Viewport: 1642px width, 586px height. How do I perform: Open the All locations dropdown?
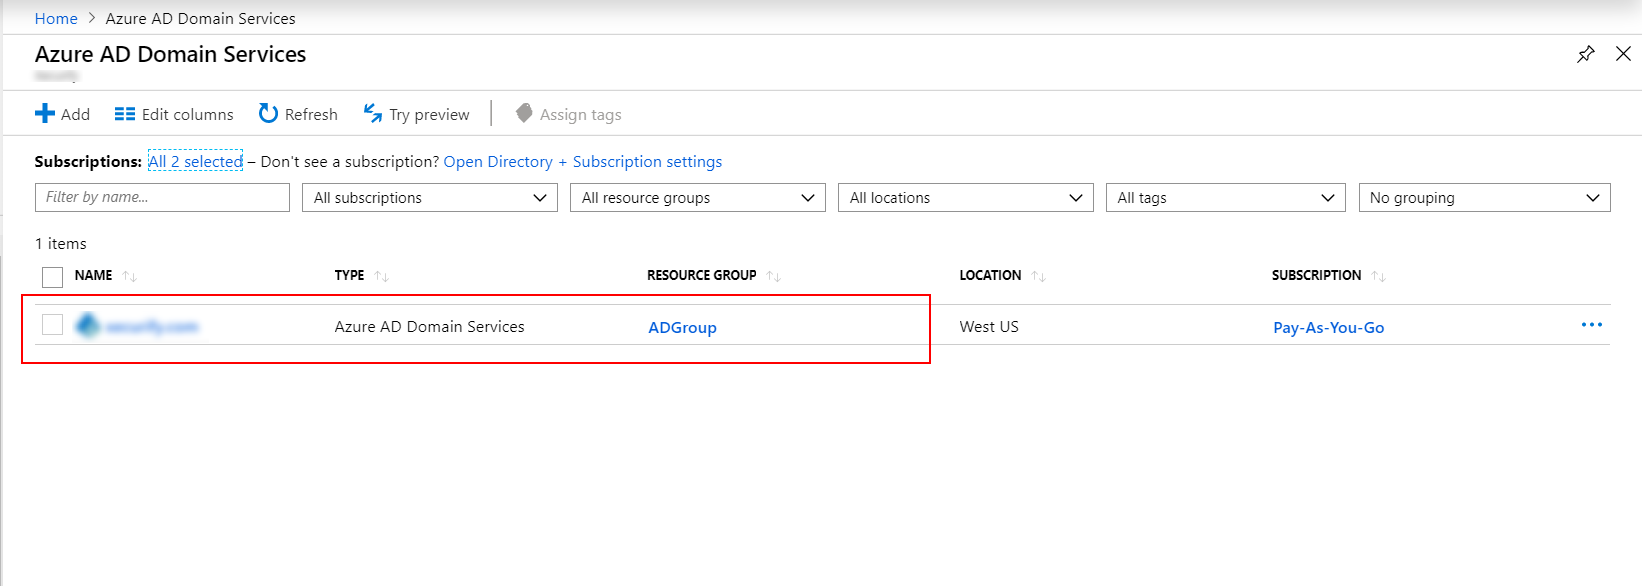966,198
